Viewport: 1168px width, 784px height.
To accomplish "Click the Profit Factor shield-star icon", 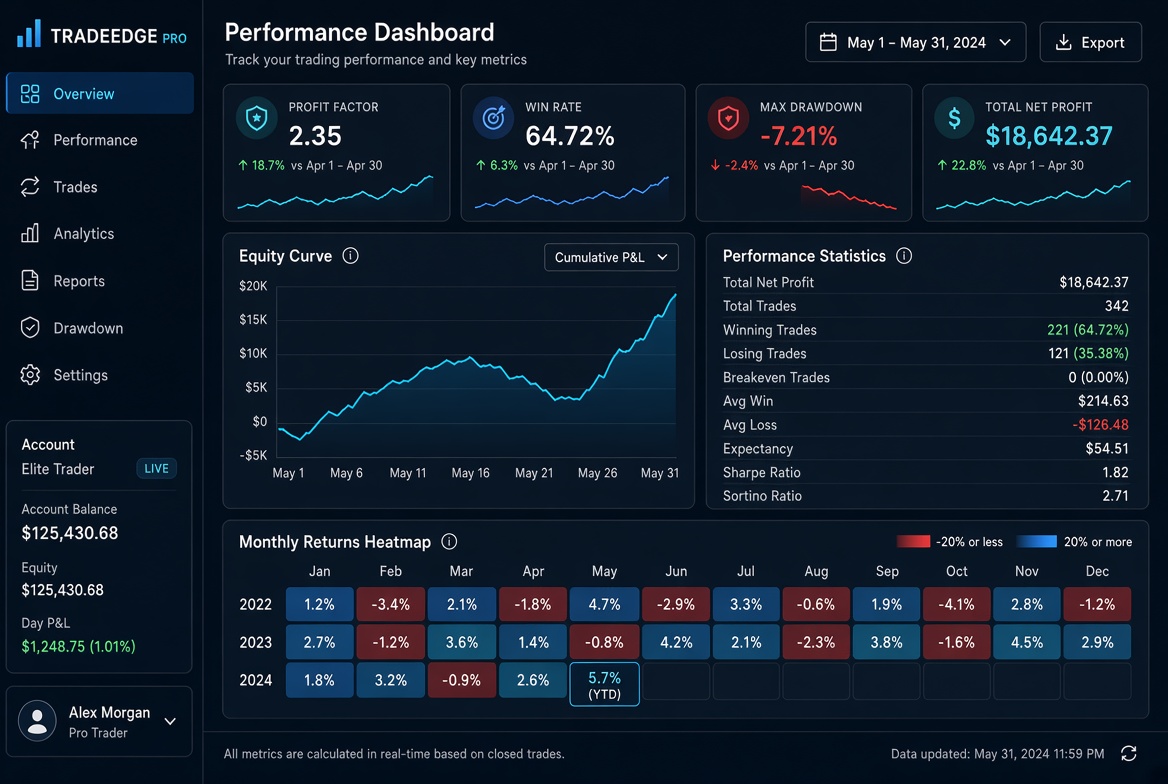I will coord(257,118).
